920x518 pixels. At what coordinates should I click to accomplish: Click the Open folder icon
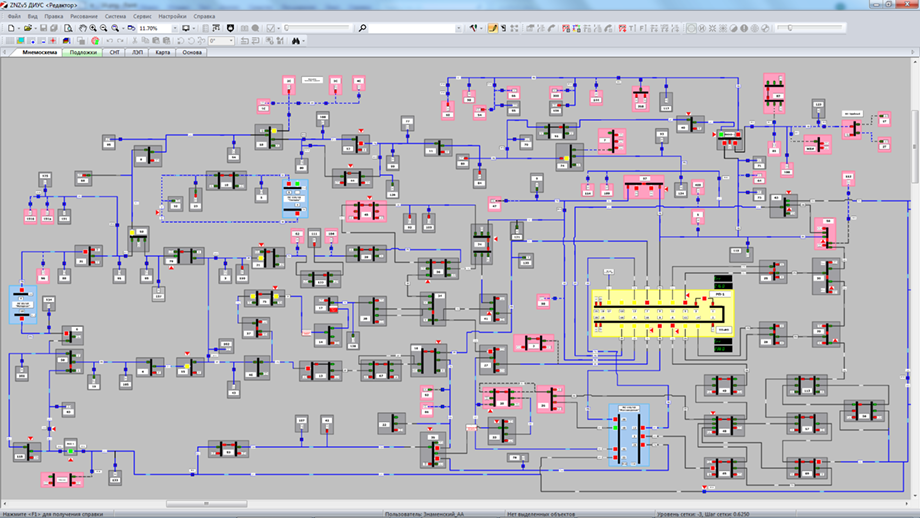tap(28, 28)
